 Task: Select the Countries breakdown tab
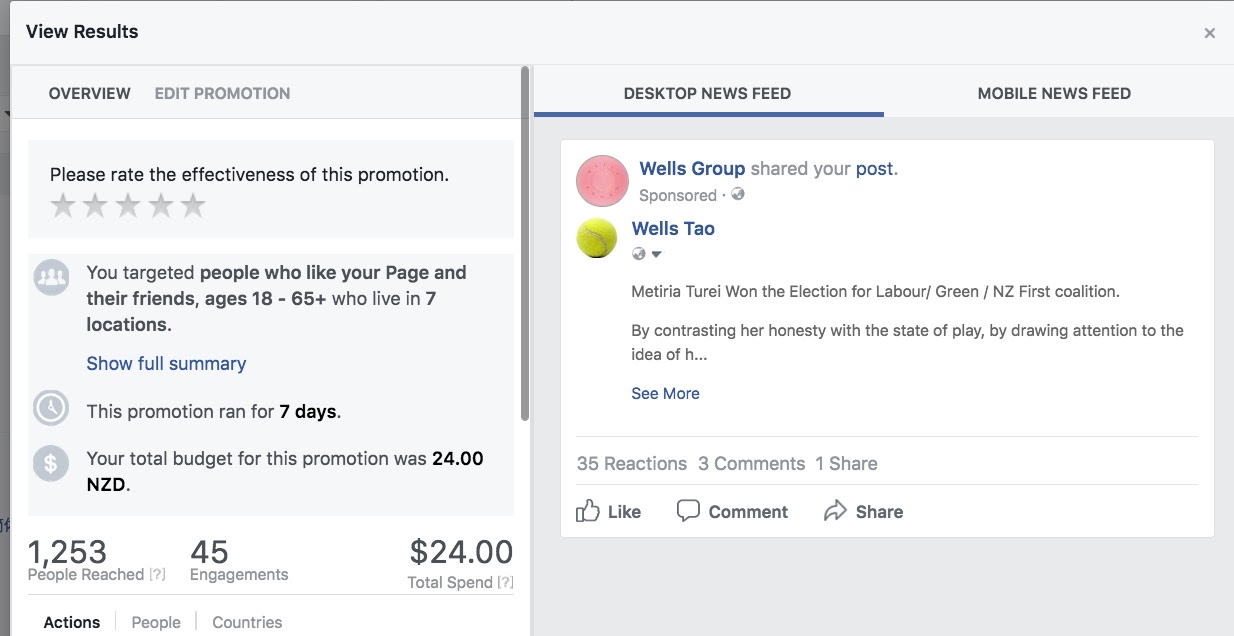click(x=247, y=622)
